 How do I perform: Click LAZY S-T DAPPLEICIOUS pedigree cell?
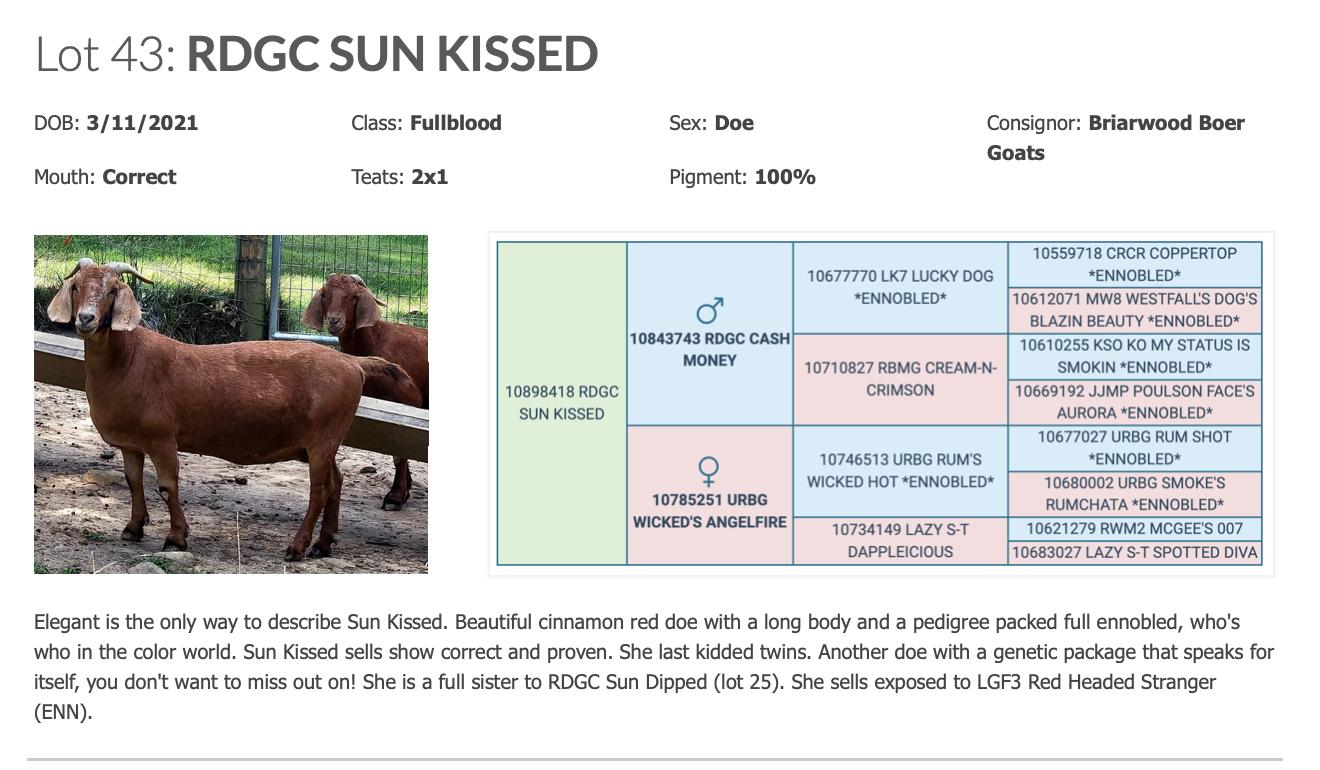pos(900,540)
